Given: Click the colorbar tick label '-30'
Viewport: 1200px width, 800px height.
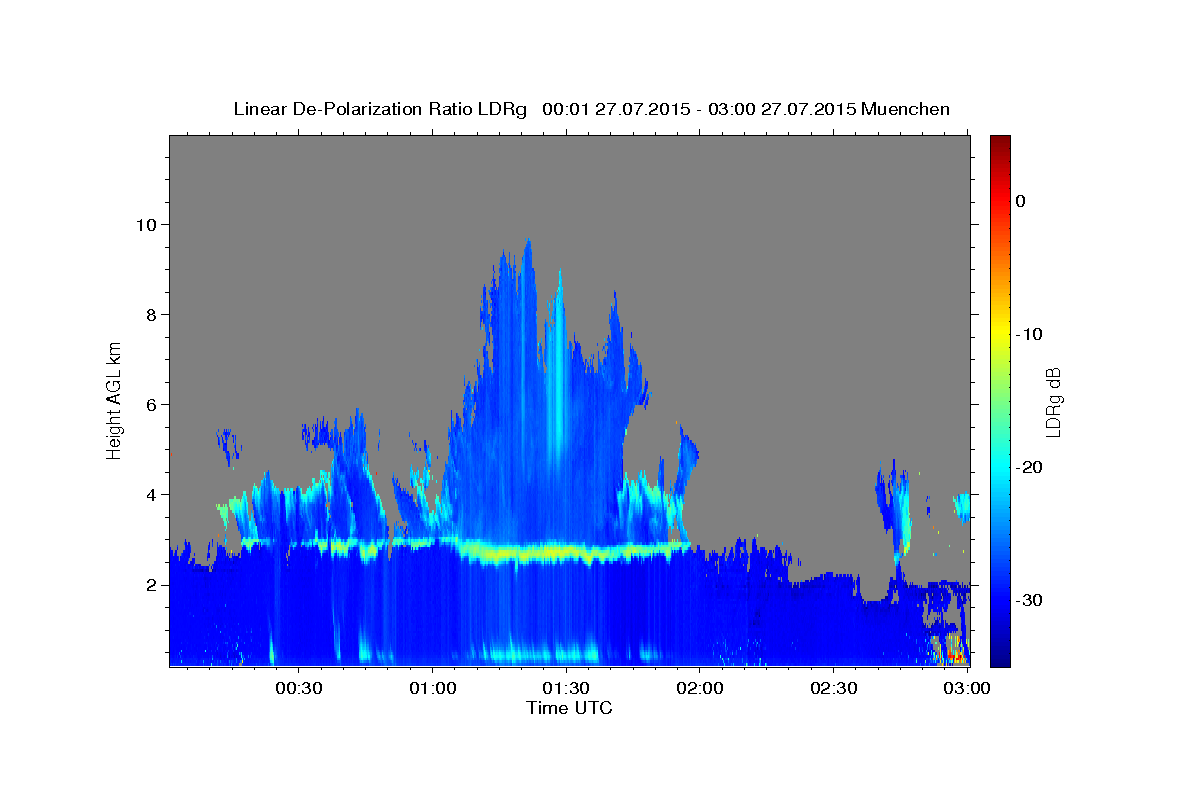Looking at the screenshot, I should coord(1028,600).
